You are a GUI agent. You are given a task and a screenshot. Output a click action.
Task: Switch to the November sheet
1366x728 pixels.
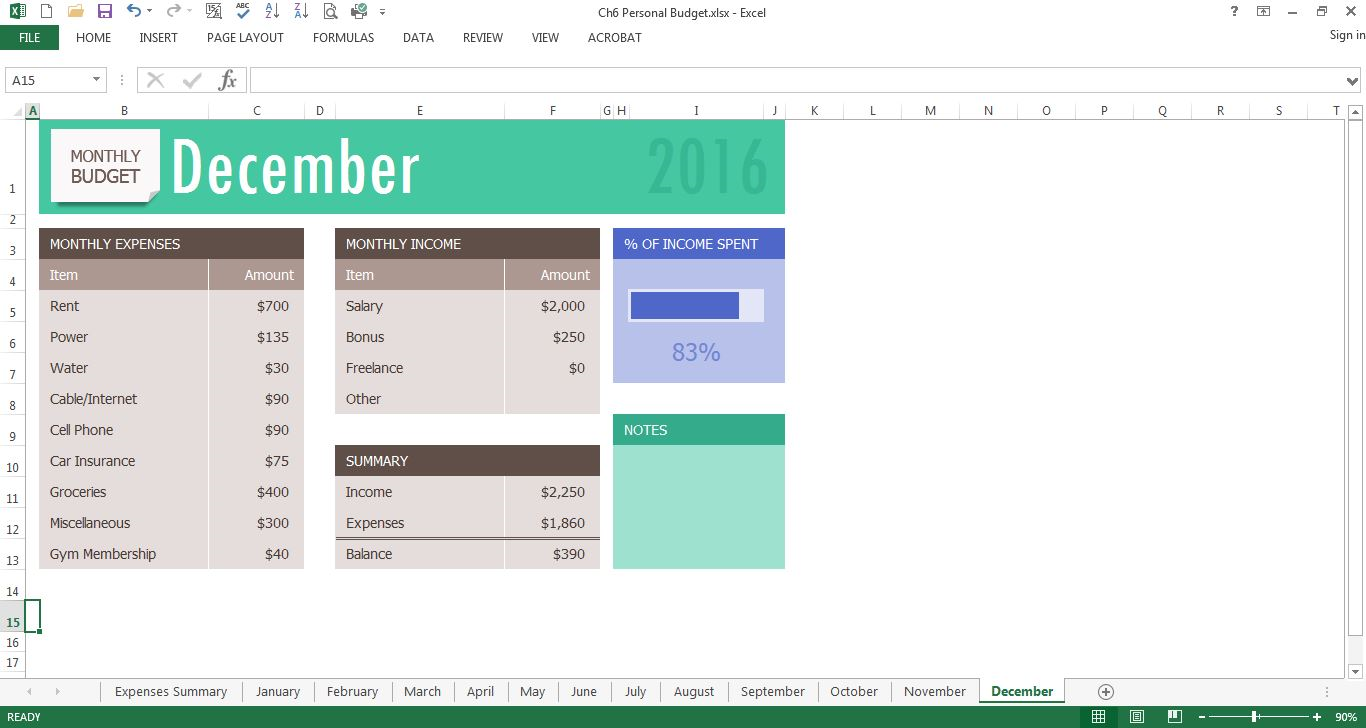point(934,691)
